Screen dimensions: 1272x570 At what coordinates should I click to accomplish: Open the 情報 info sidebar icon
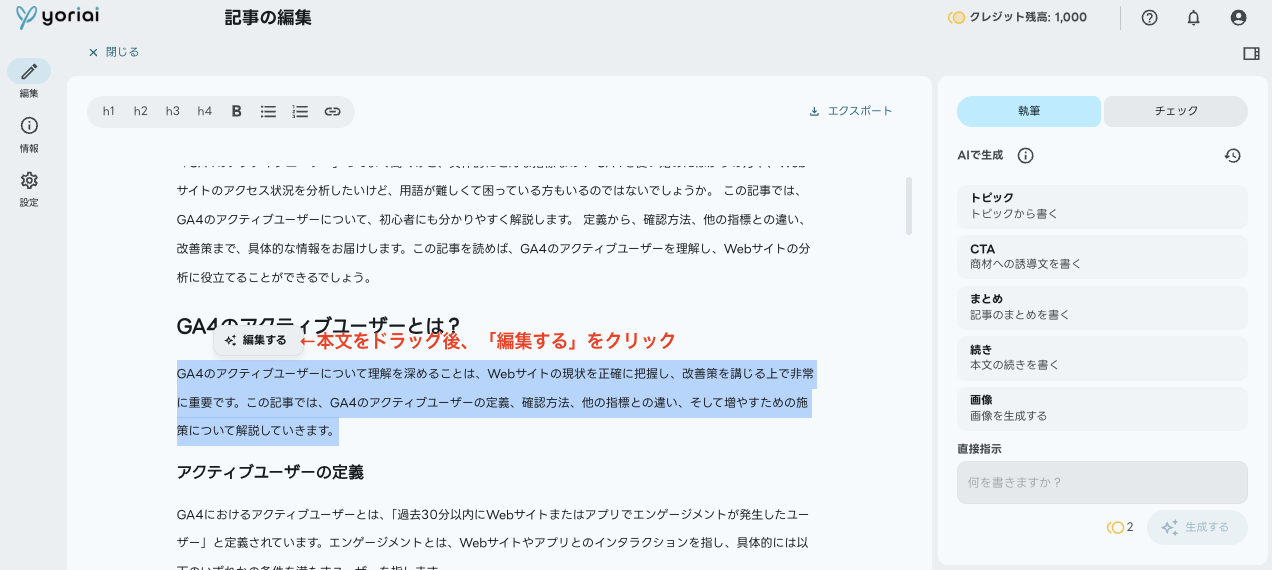29,126
